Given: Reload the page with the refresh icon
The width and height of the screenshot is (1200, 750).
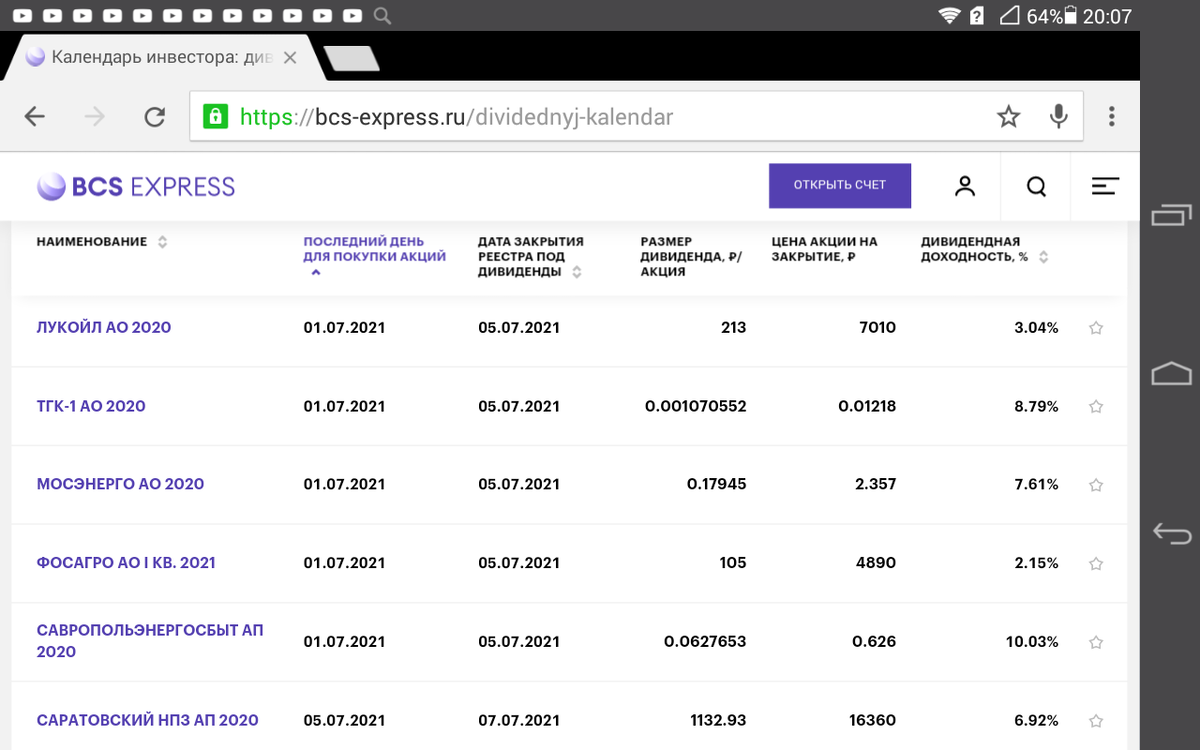Looking at the screenshot, I should pyautogui.click(x=154, y=117).
